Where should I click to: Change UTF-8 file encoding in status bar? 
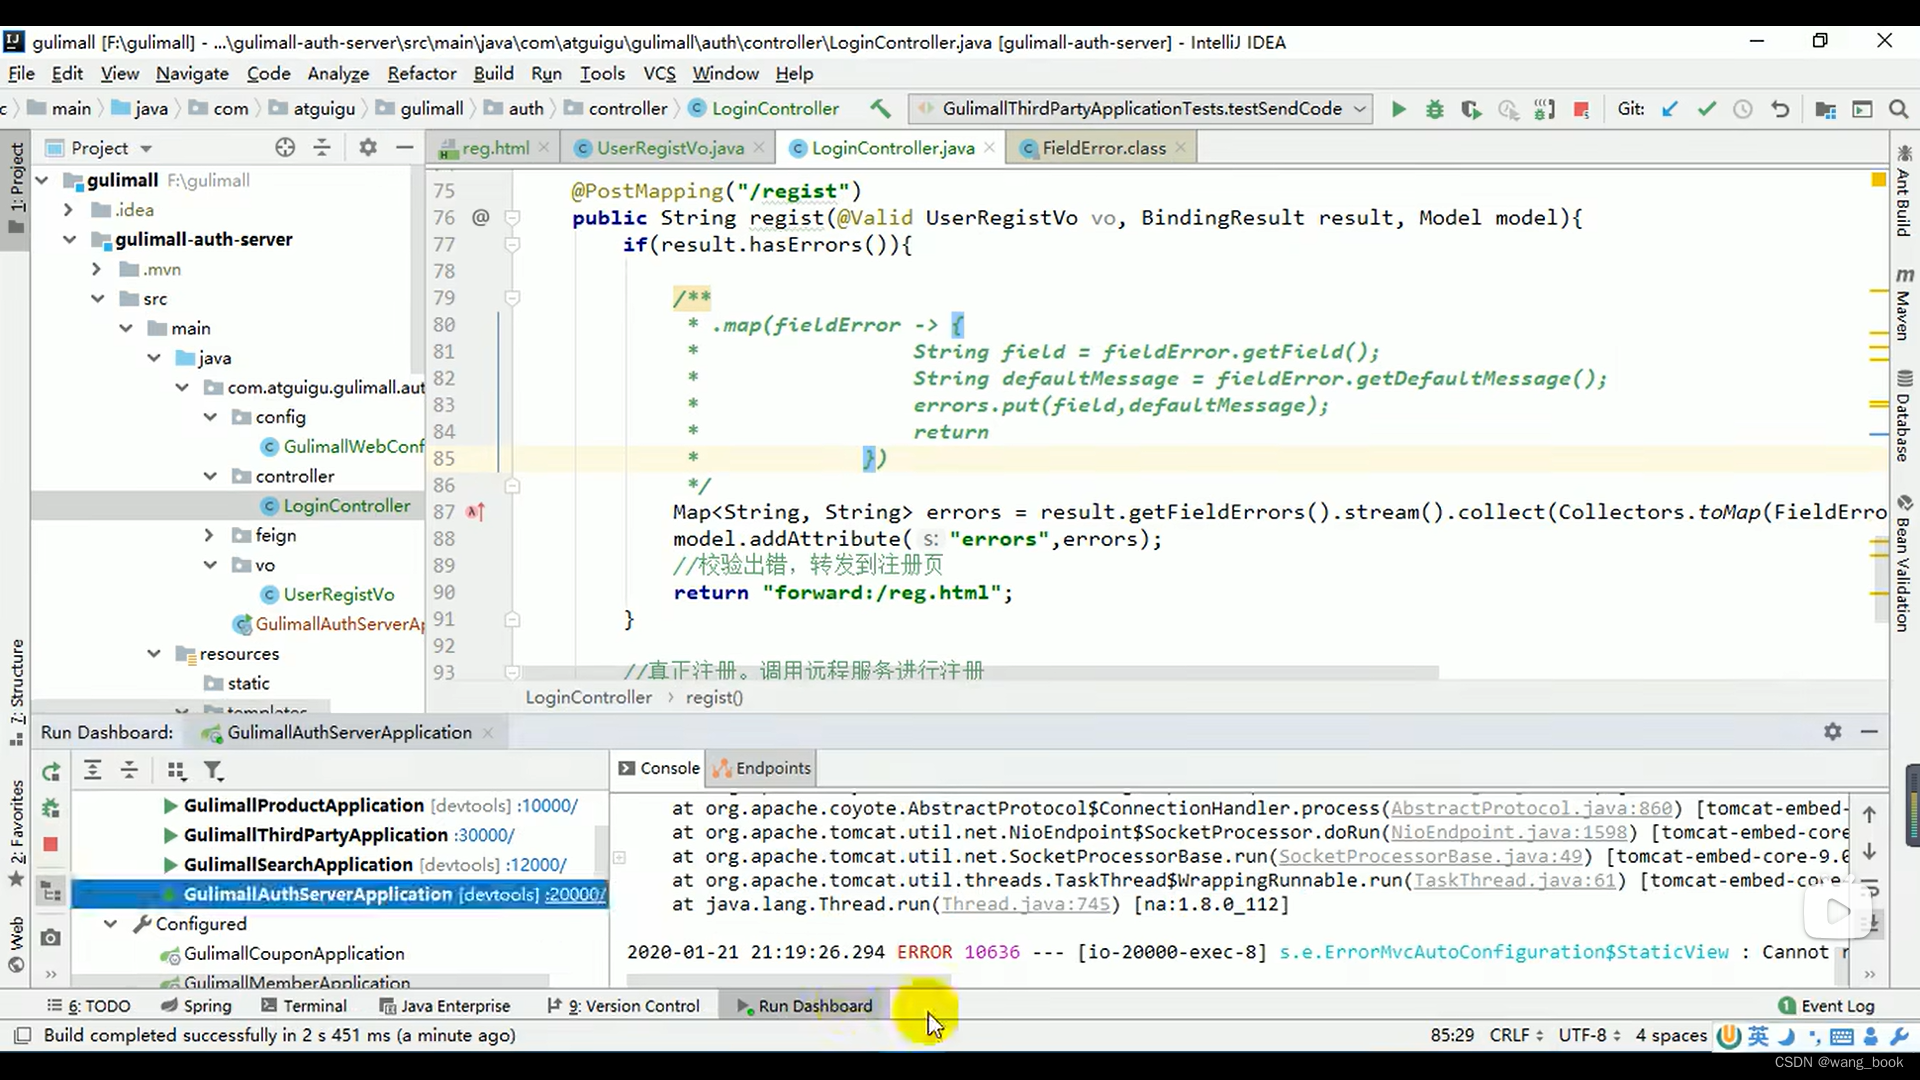click(x=1588, y=1035)
